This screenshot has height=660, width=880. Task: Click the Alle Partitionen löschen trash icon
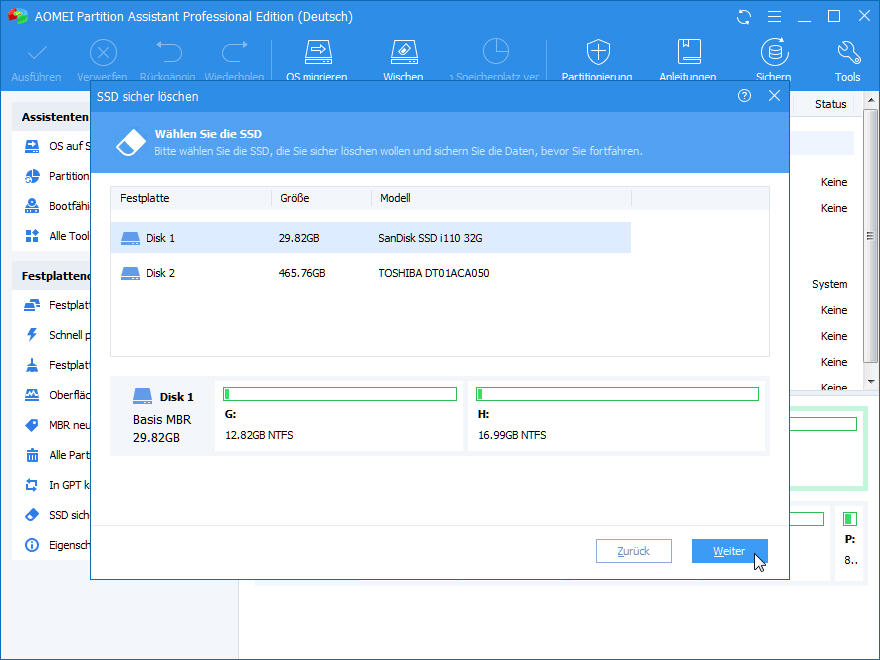coord(32,455)
